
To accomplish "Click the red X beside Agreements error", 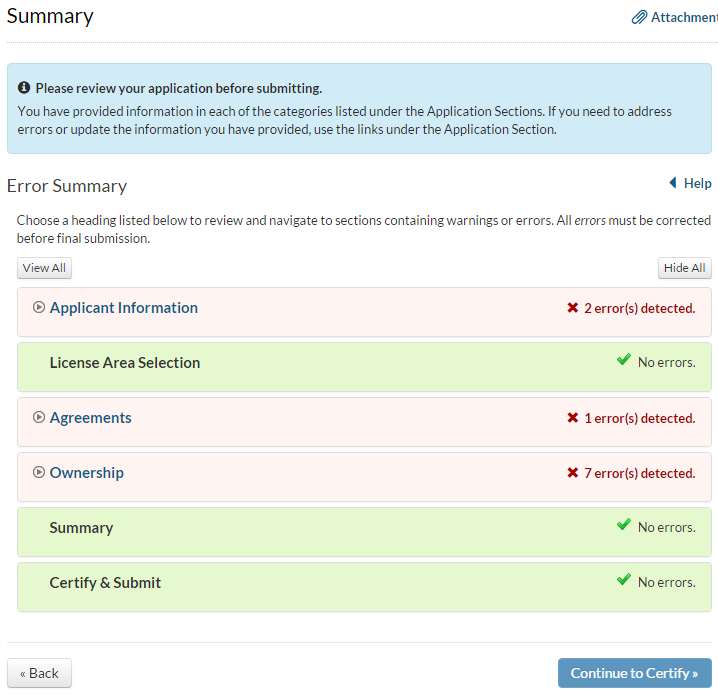I will [x=573, y=418].
